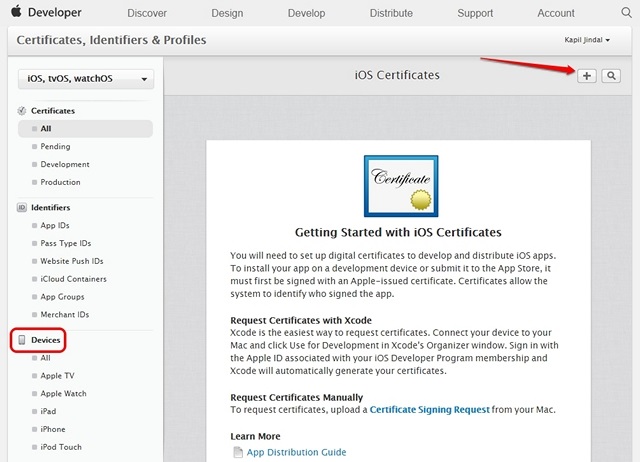
Task: Open the iOS, tvOS, watchOS platform dropdown
Action: tap(86, 79)
